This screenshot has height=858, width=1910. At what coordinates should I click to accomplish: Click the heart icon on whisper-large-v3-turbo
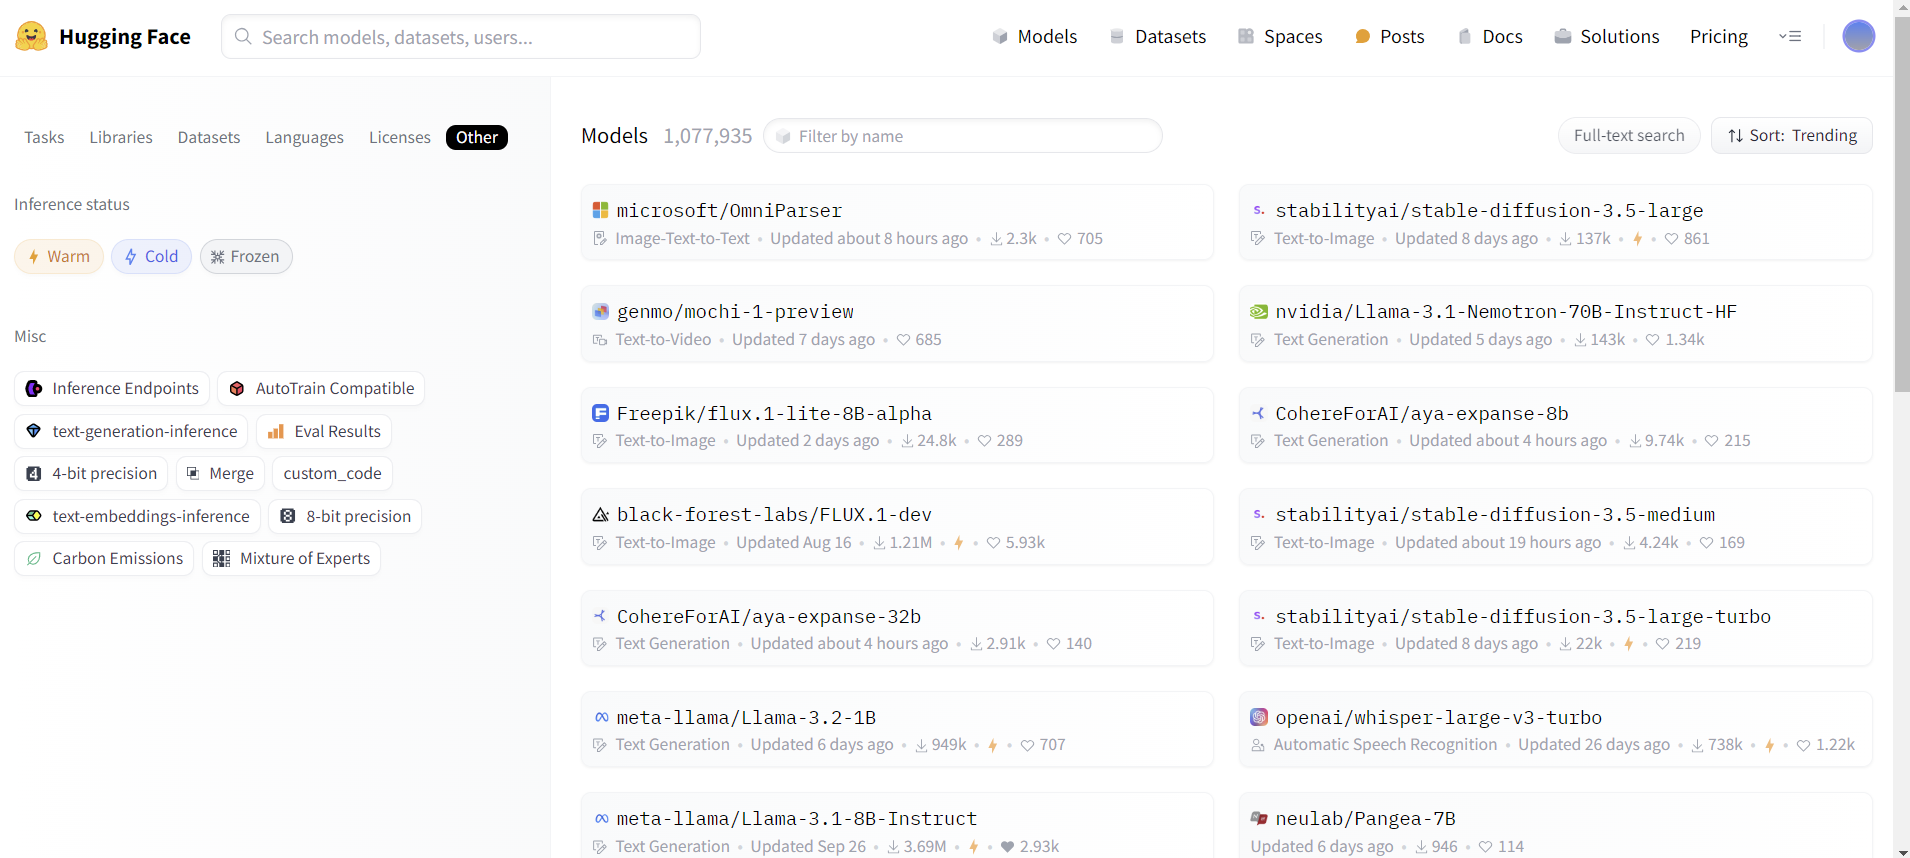pos(1803,745)
